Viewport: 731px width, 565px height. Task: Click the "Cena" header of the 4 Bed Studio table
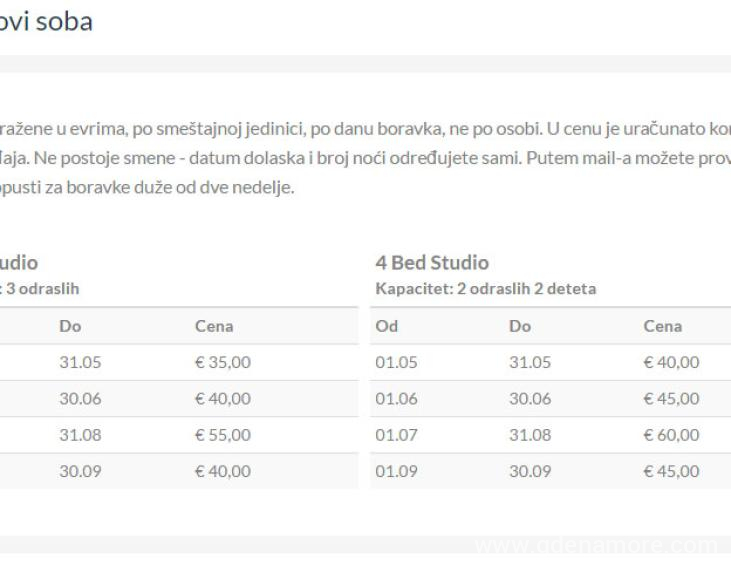663,326
